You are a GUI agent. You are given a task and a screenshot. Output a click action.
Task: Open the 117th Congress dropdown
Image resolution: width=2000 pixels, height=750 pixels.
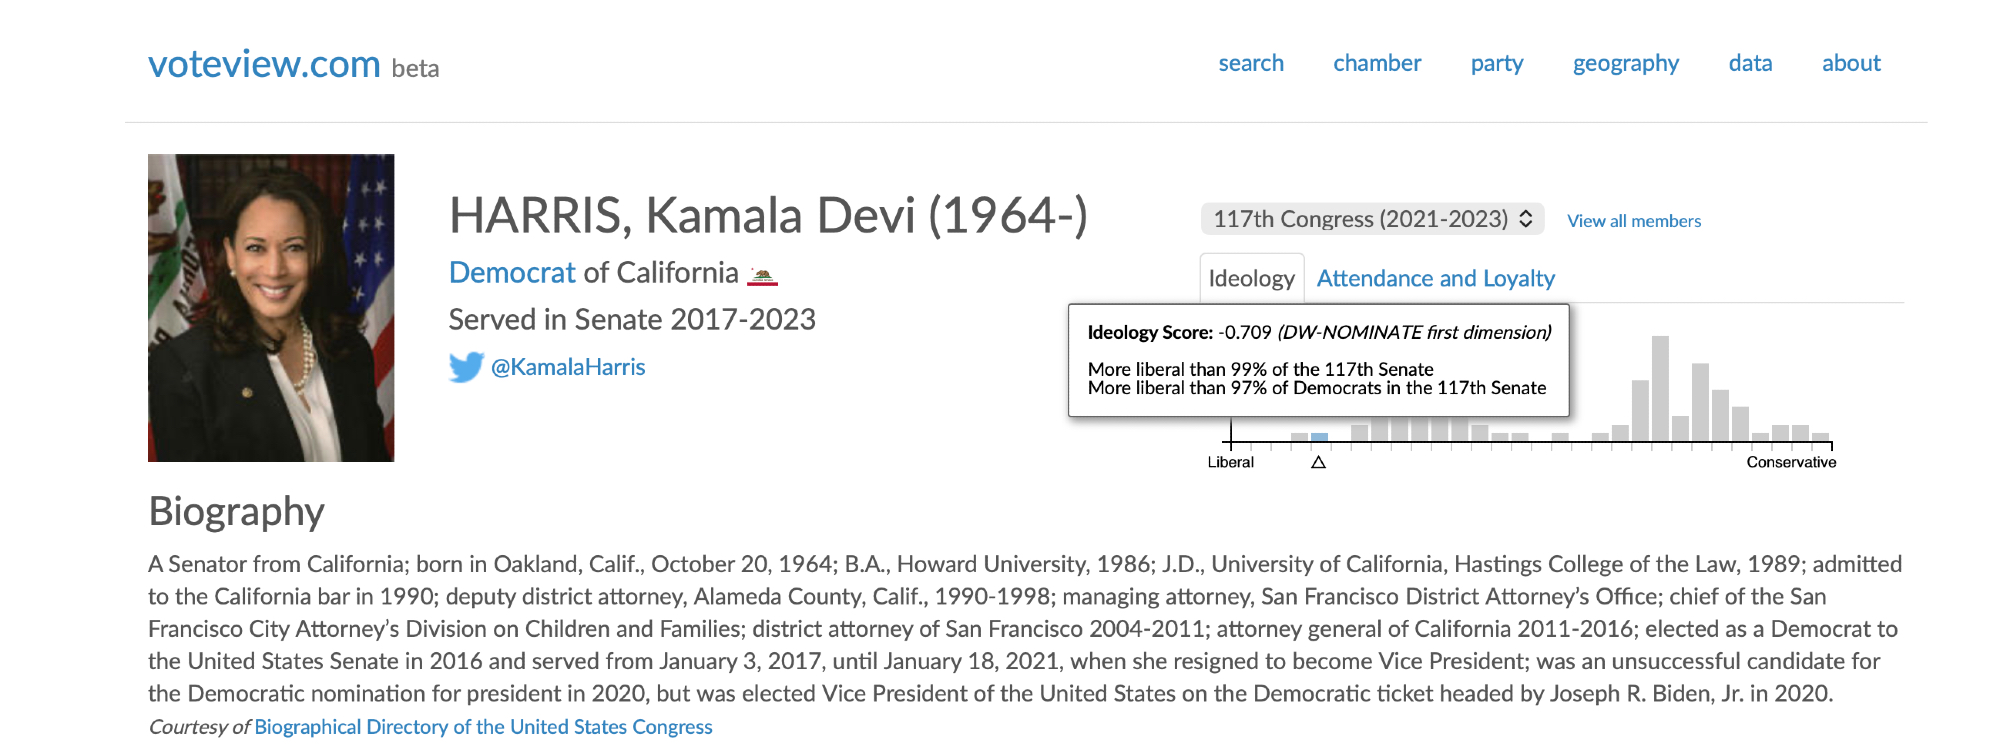[x=1372, y=219]
